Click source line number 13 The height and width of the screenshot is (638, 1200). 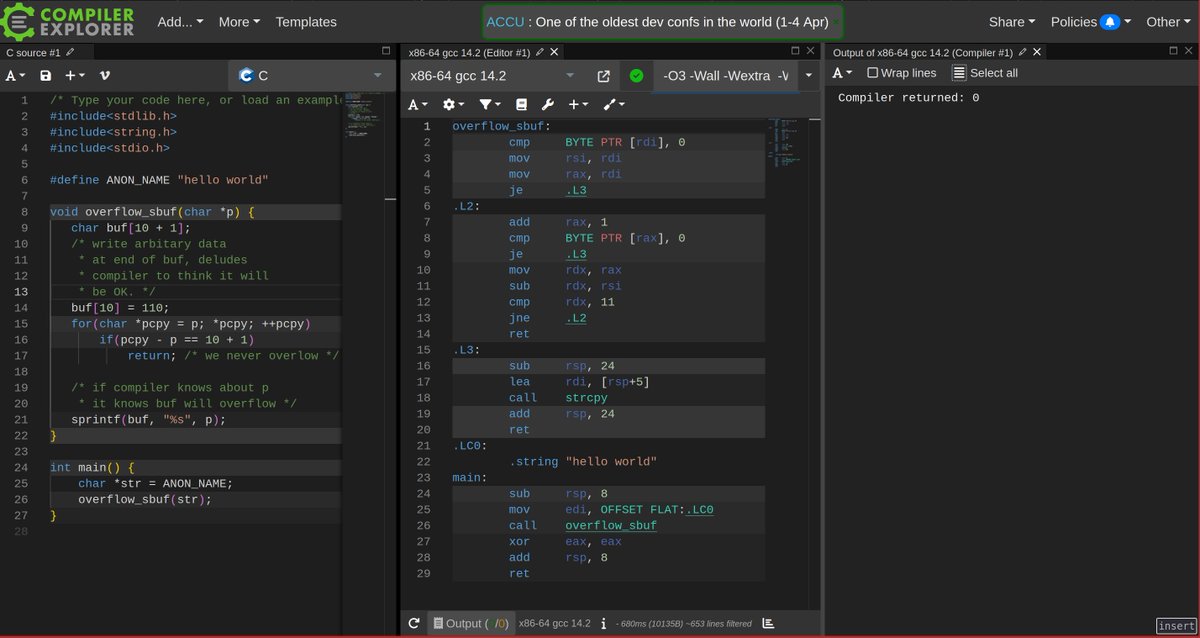coord(21,292)
